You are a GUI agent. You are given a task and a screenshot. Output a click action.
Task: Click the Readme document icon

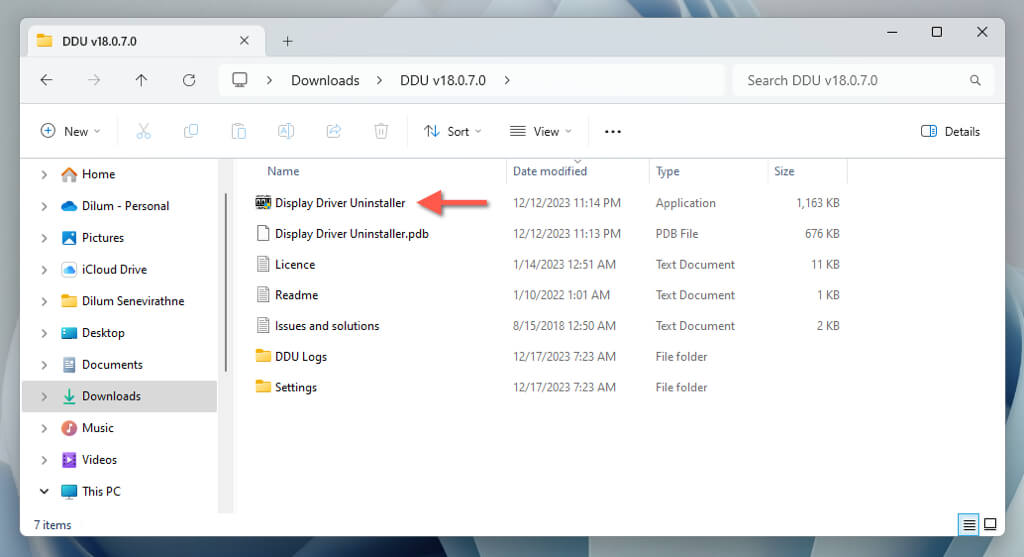(263, 294)
